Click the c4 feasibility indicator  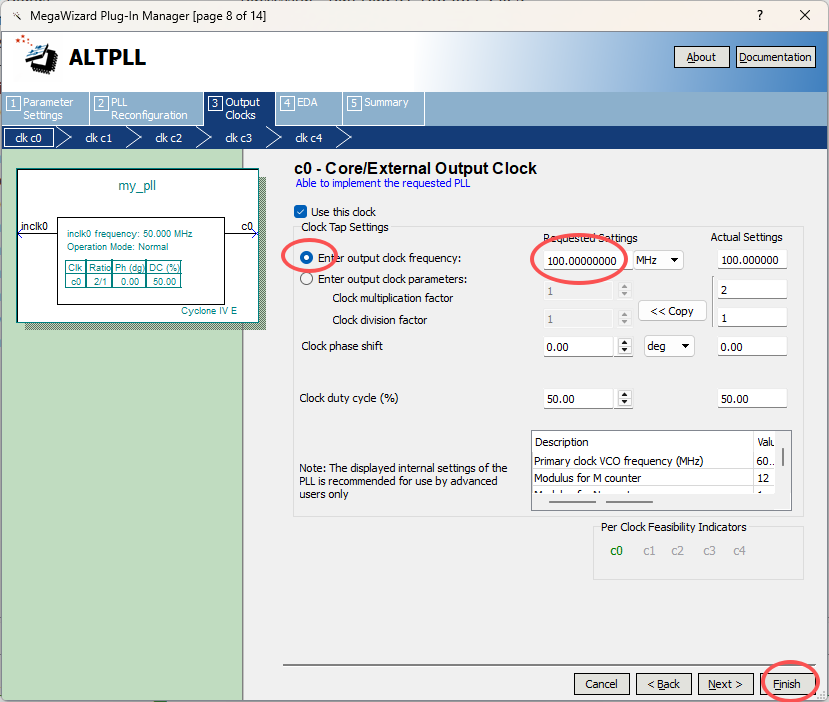739,551
